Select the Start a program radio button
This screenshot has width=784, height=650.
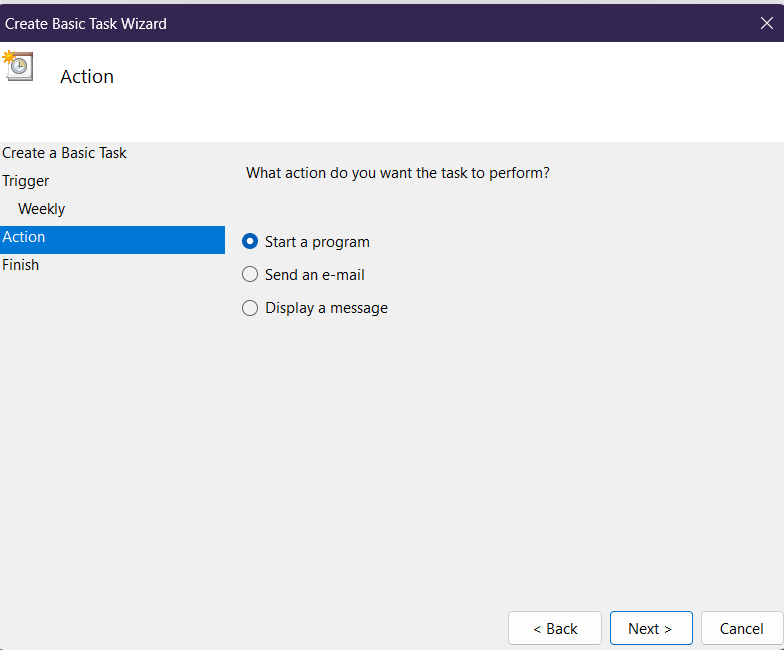(x=250, y=241)
